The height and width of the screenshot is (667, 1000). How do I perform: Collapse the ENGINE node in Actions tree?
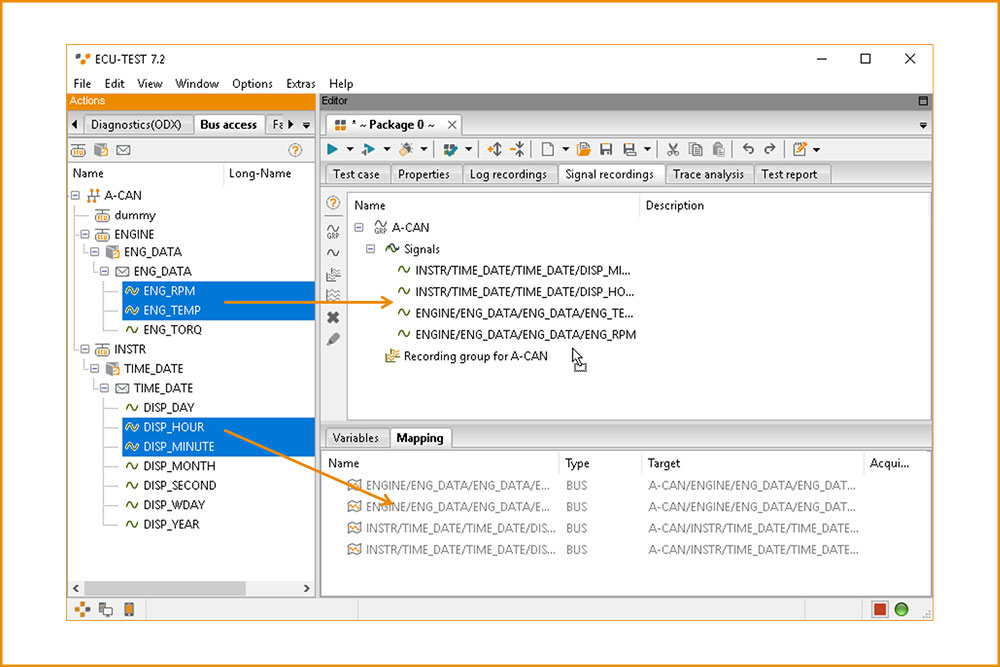point(85,234)
